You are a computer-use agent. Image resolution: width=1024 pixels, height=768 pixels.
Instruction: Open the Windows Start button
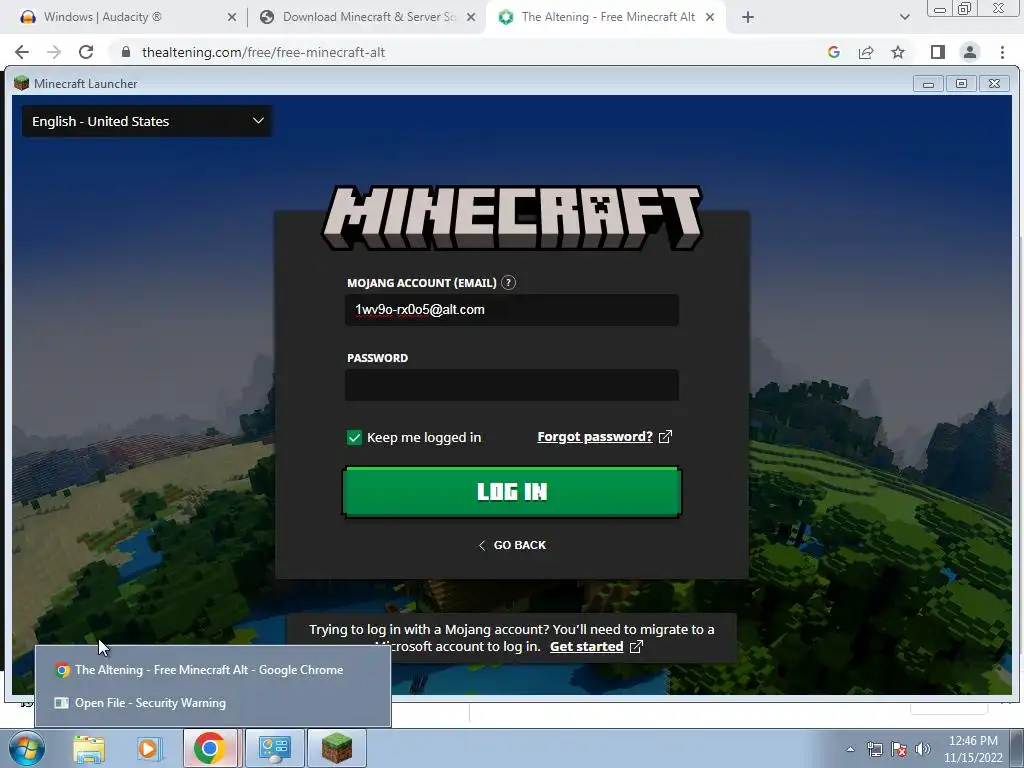(x=27, y=748)
